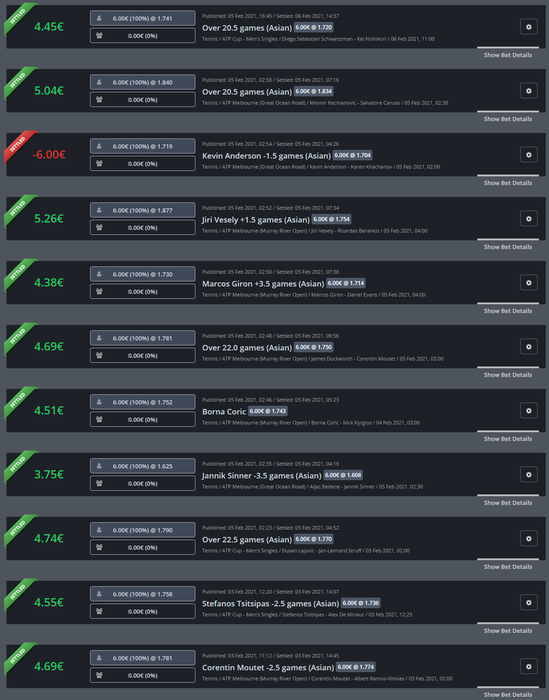The image size is (549, 700).
Task: Expand Show Bet Details under the Over 20.5 Schwartzman bet
Action: point(508,55)
